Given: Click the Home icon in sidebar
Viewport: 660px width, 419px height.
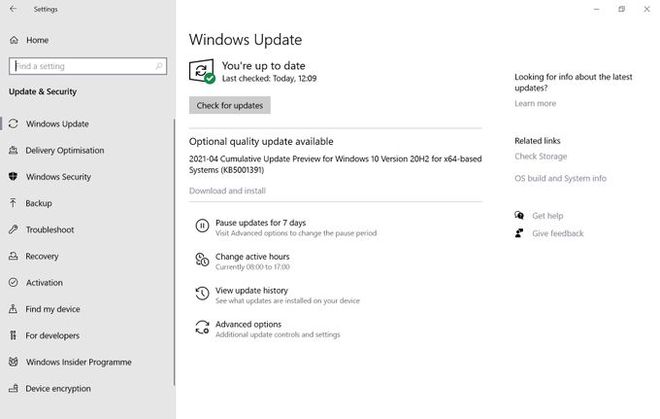Looking at the screenshot, I should click(13, 40).
